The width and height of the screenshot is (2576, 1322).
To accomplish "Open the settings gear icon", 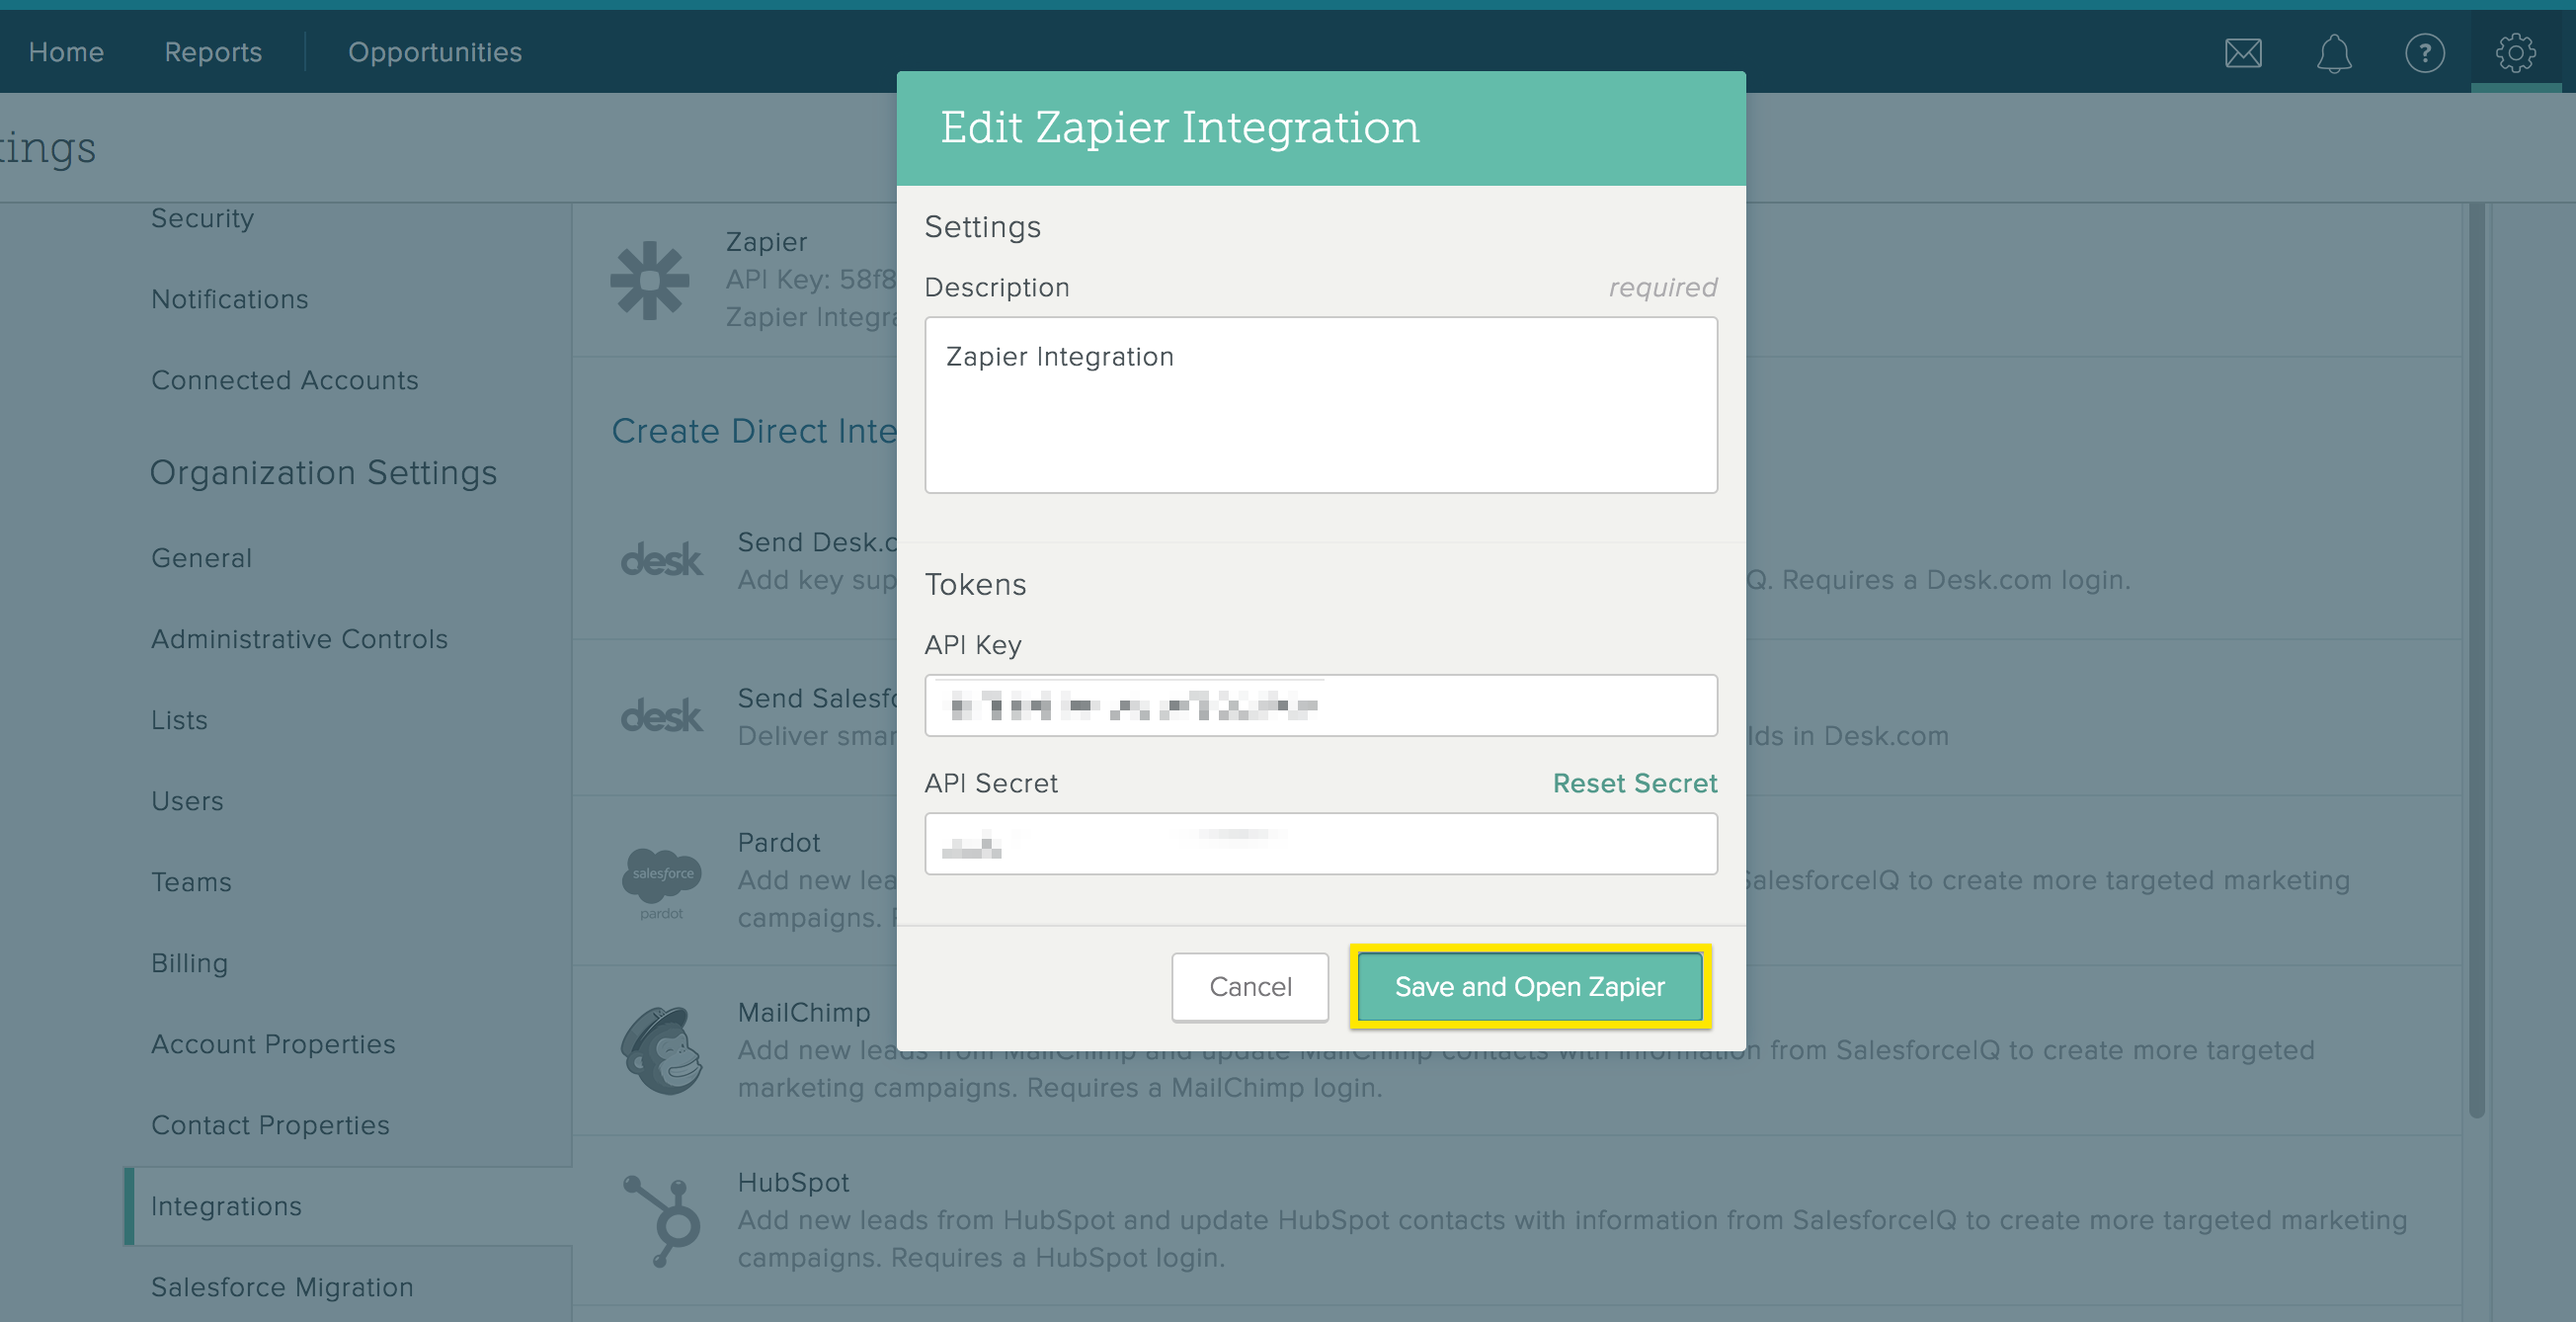I will [2515, 52].
